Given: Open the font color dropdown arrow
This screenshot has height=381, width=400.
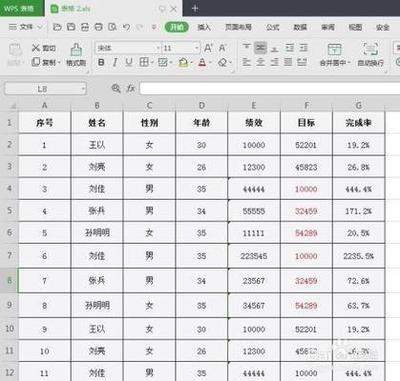Looking at the screenshot, I should [211, 62].
